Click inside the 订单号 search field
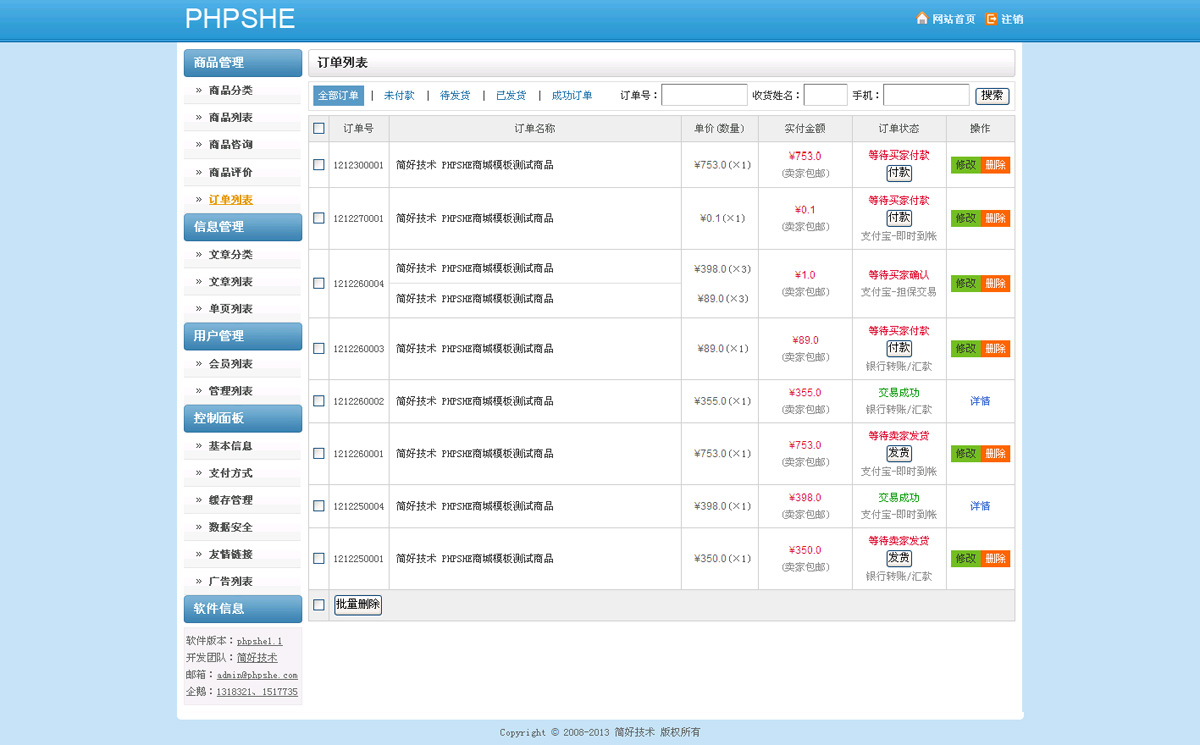This screenshot has width=1200, height=745. coord(704,94)
